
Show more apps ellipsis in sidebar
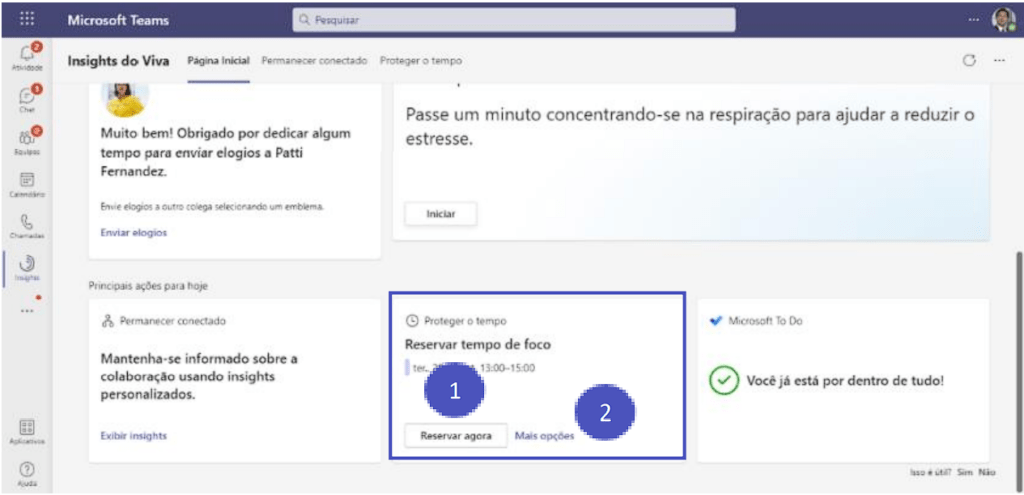(x=27, y=311)
